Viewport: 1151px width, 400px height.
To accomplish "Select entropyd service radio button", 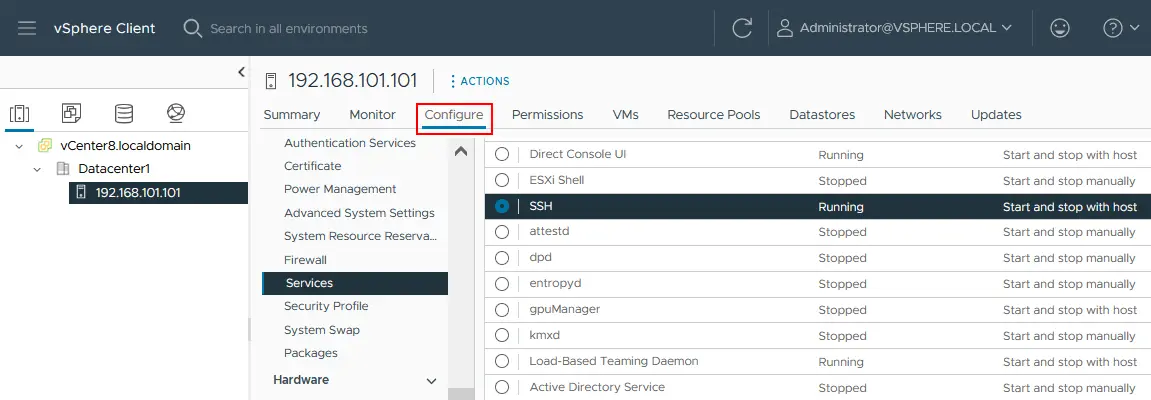I will pos(502,284).
